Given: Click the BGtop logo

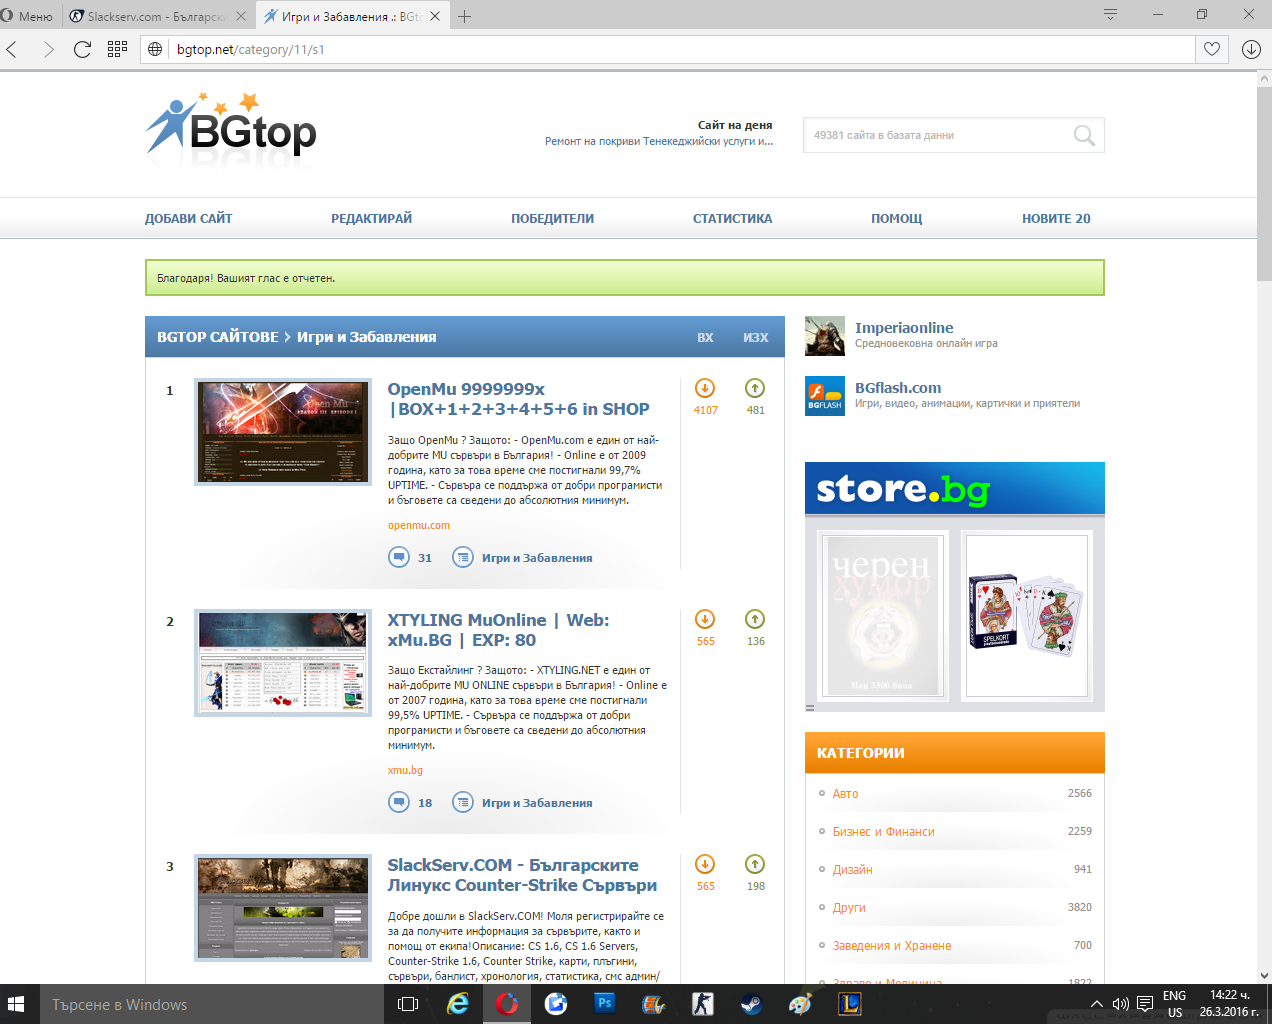Looking at the screenshot, I should pyautogui.click(x=231, y=129).
